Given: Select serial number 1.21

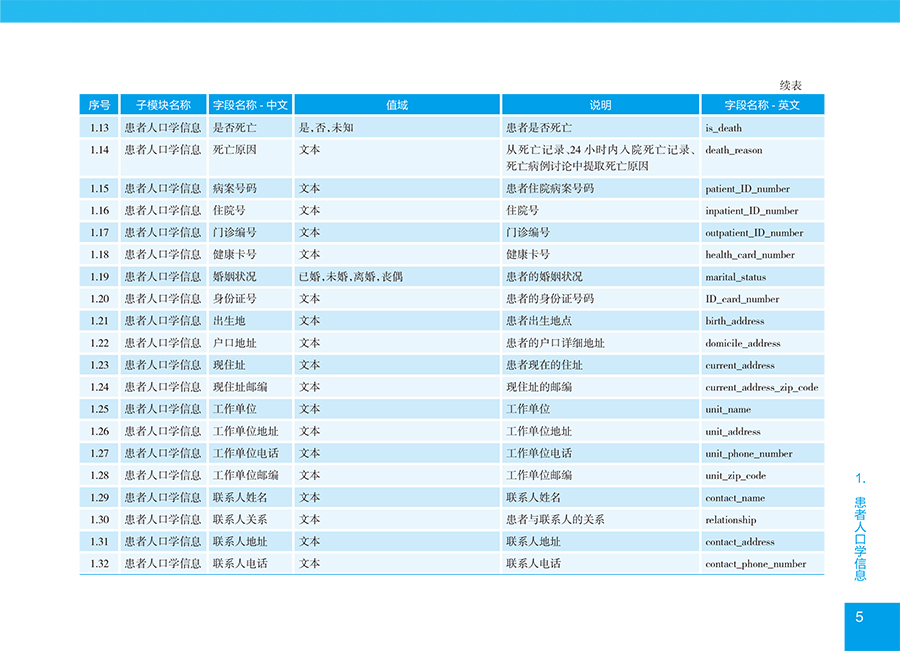Looking at the screenshot, I should (99, 321).
